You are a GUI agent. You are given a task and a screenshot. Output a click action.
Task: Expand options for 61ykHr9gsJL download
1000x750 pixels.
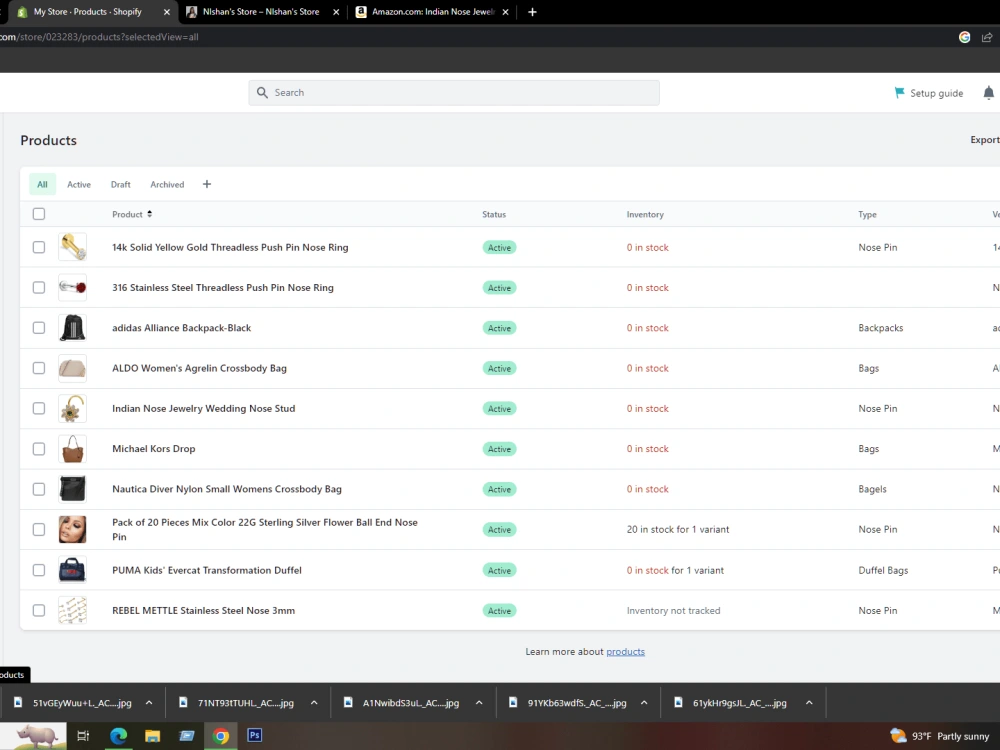[809, 703]
